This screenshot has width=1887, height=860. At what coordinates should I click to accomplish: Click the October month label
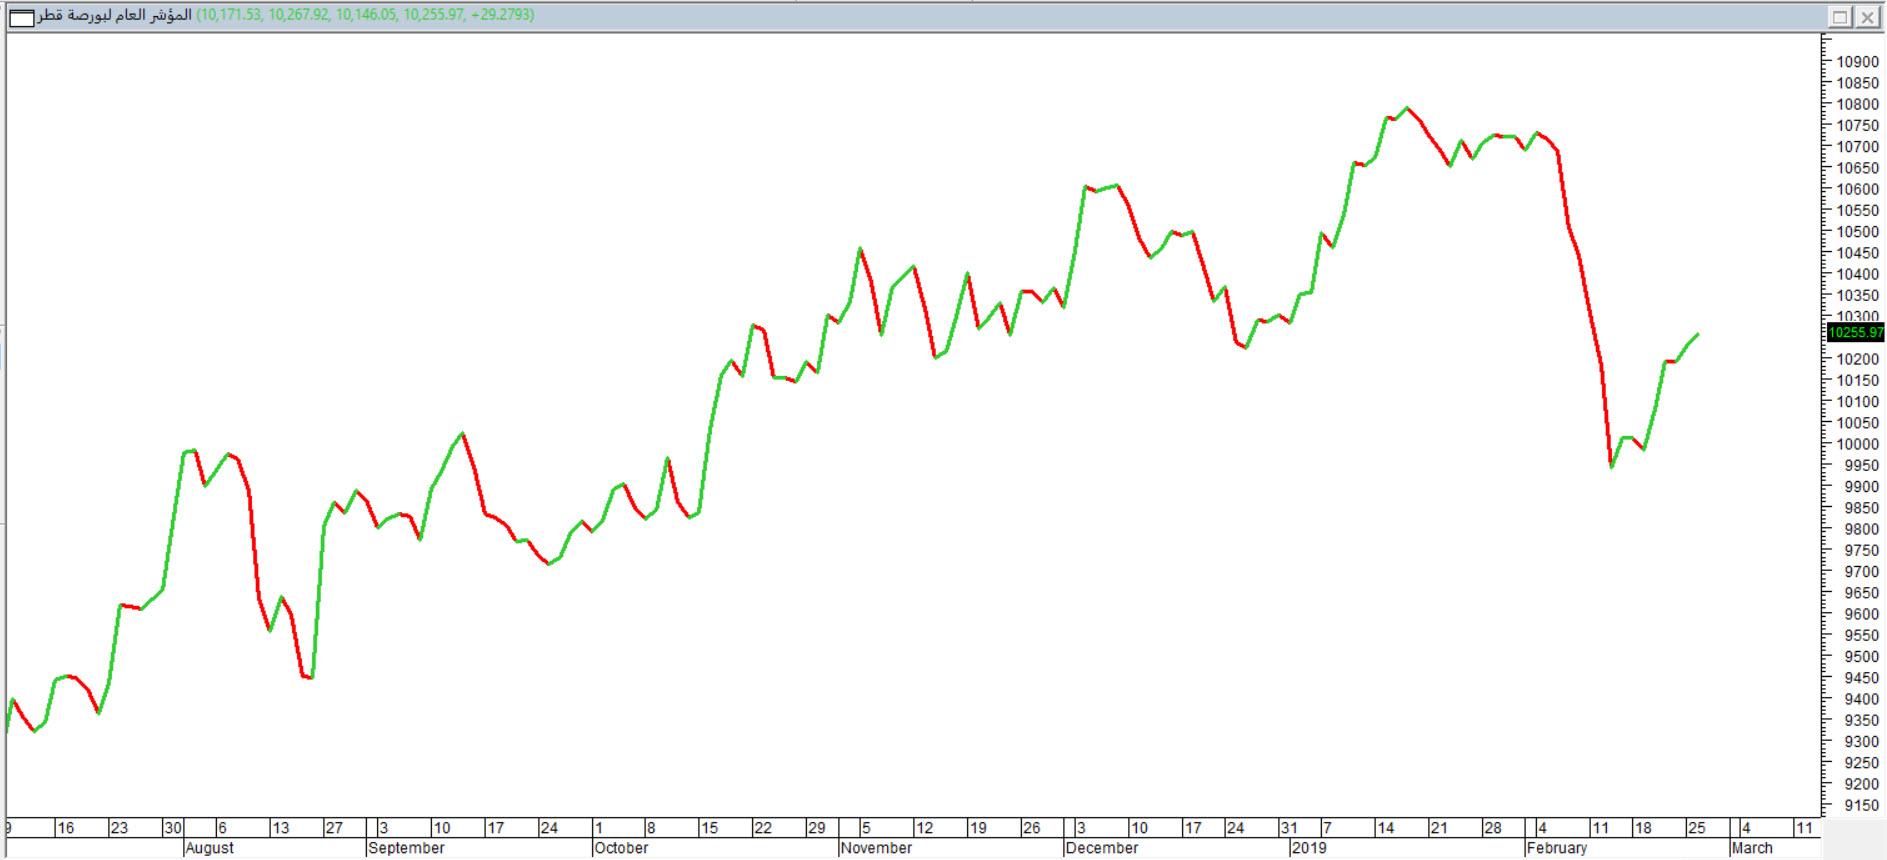pyautogui.click(x=622, y=848)
